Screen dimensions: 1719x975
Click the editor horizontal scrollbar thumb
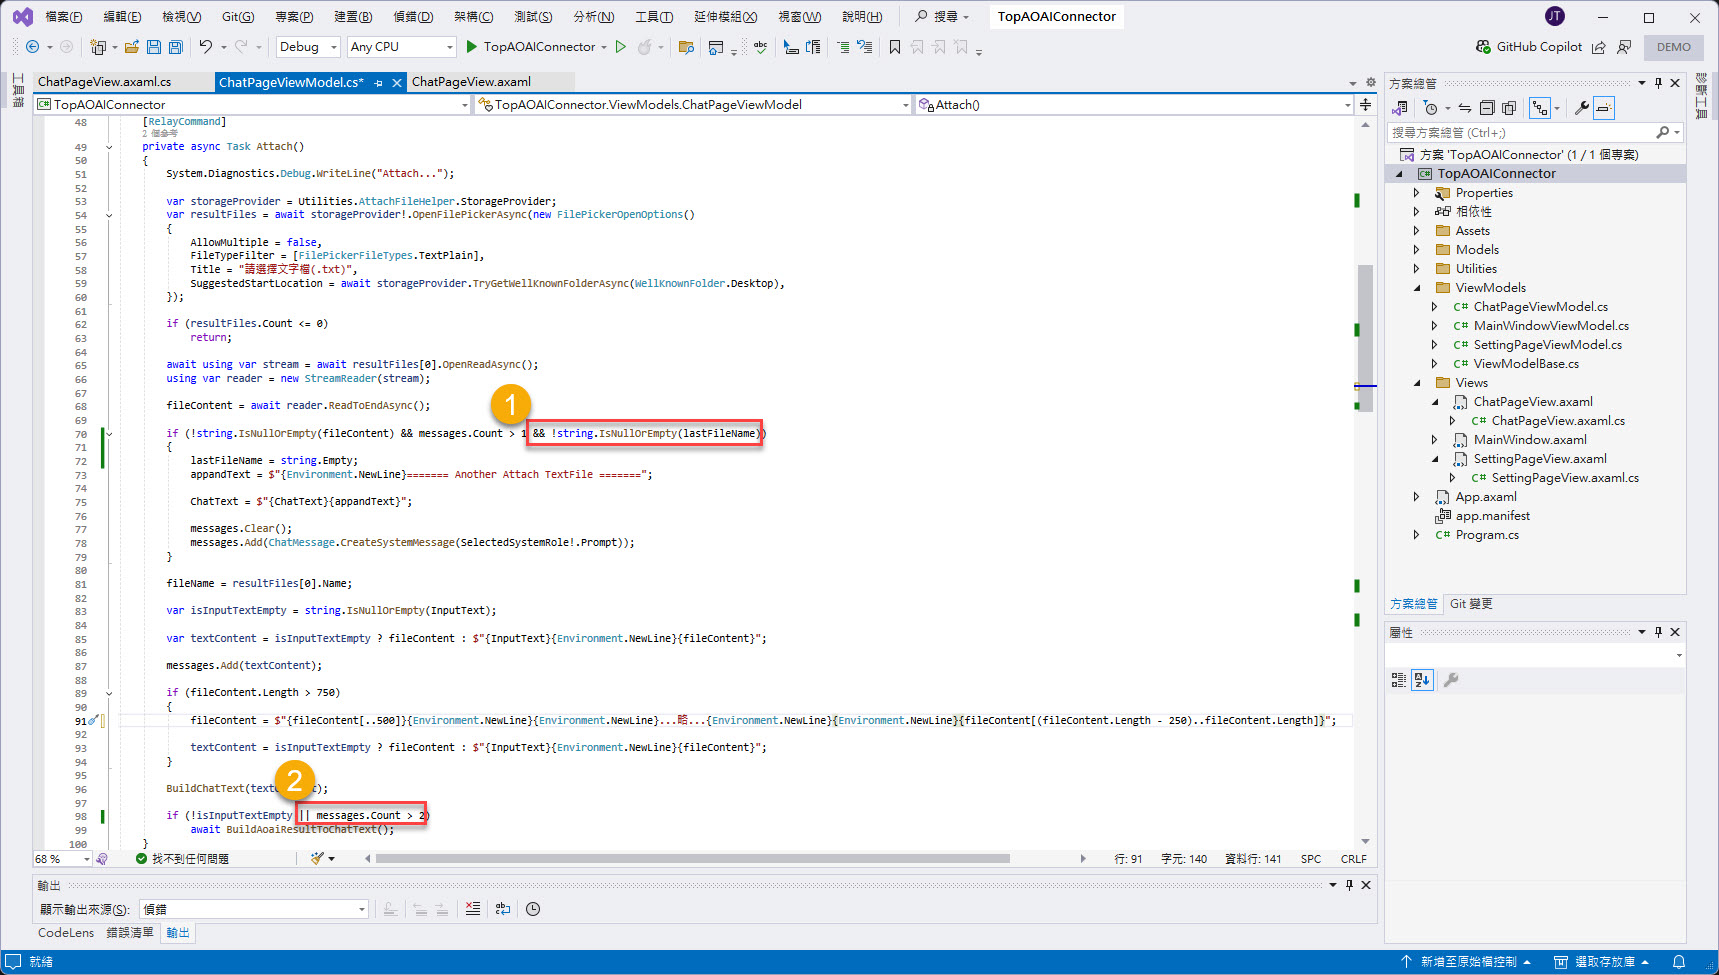(x=692, y=859)
